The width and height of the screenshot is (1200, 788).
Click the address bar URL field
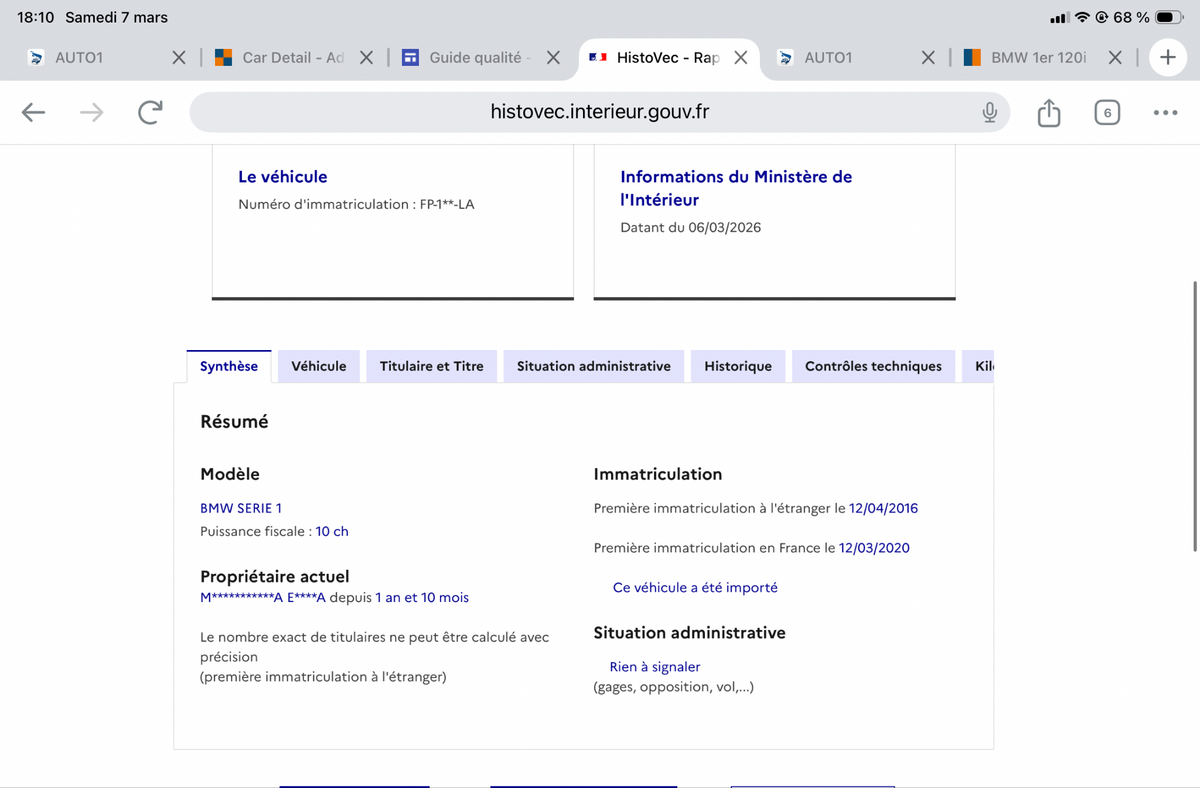tap(598, 113)
